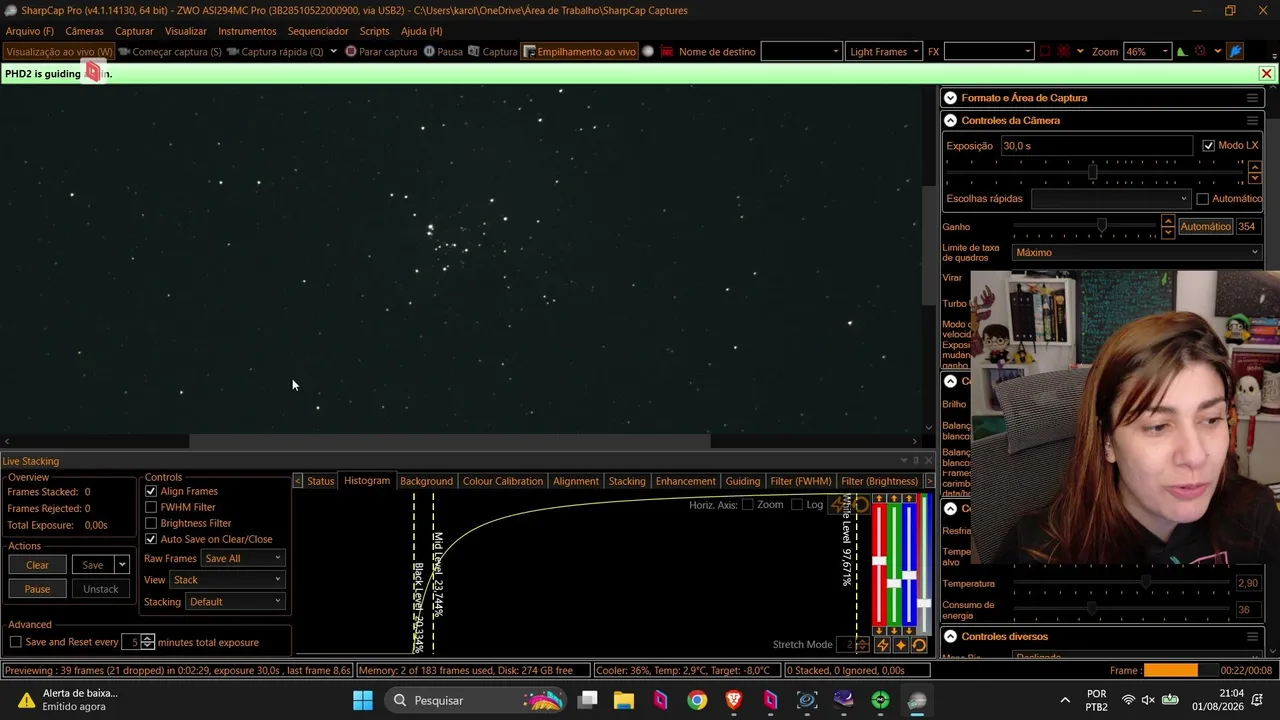Click the bottom reset colour sliders icon

coord(919,645)
